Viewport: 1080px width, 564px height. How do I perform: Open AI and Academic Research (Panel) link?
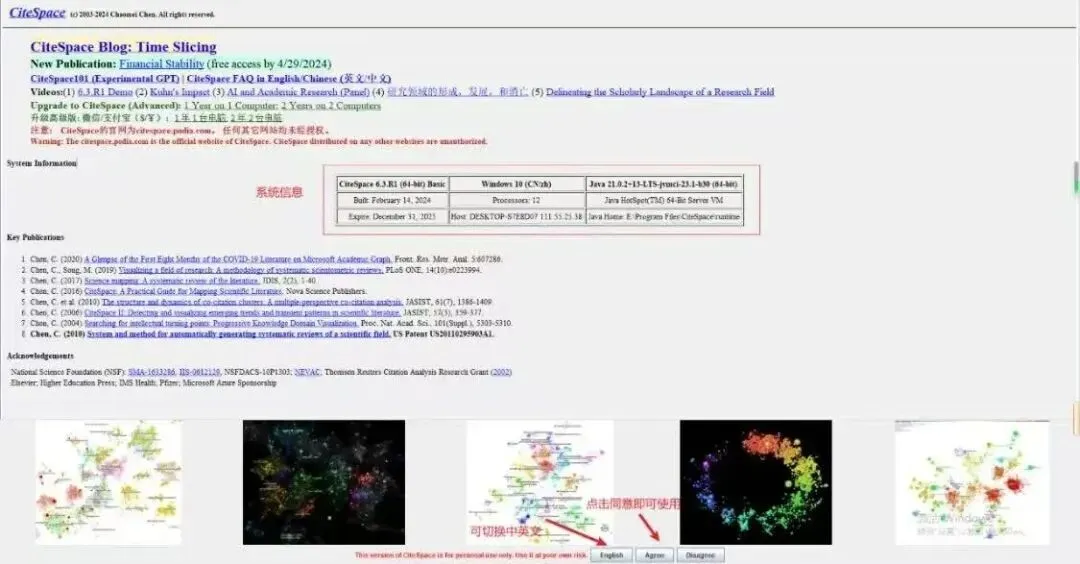click(x=298, y=92)
